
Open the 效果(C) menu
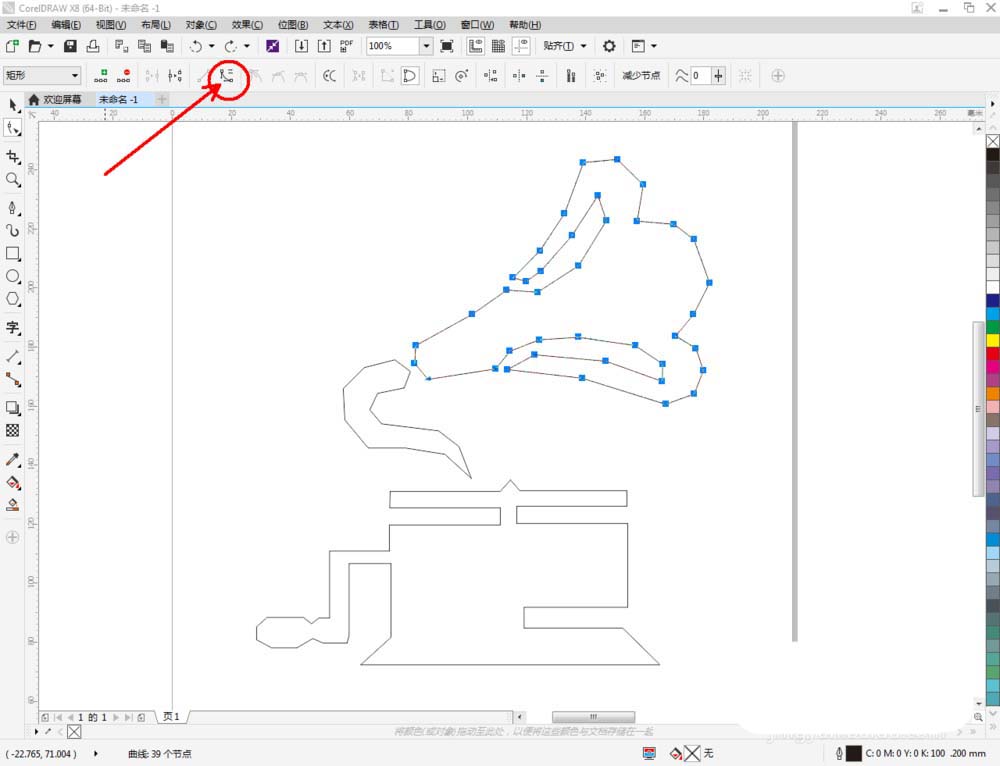(247, 25)
